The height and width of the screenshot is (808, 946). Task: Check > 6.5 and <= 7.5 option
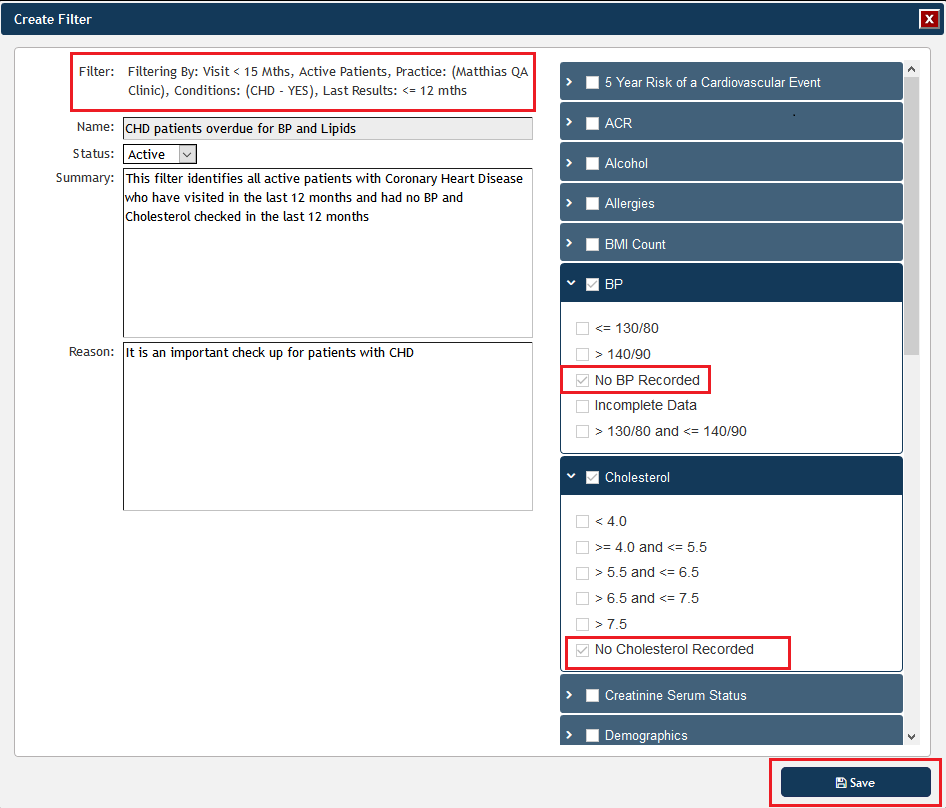click(582, 599)
